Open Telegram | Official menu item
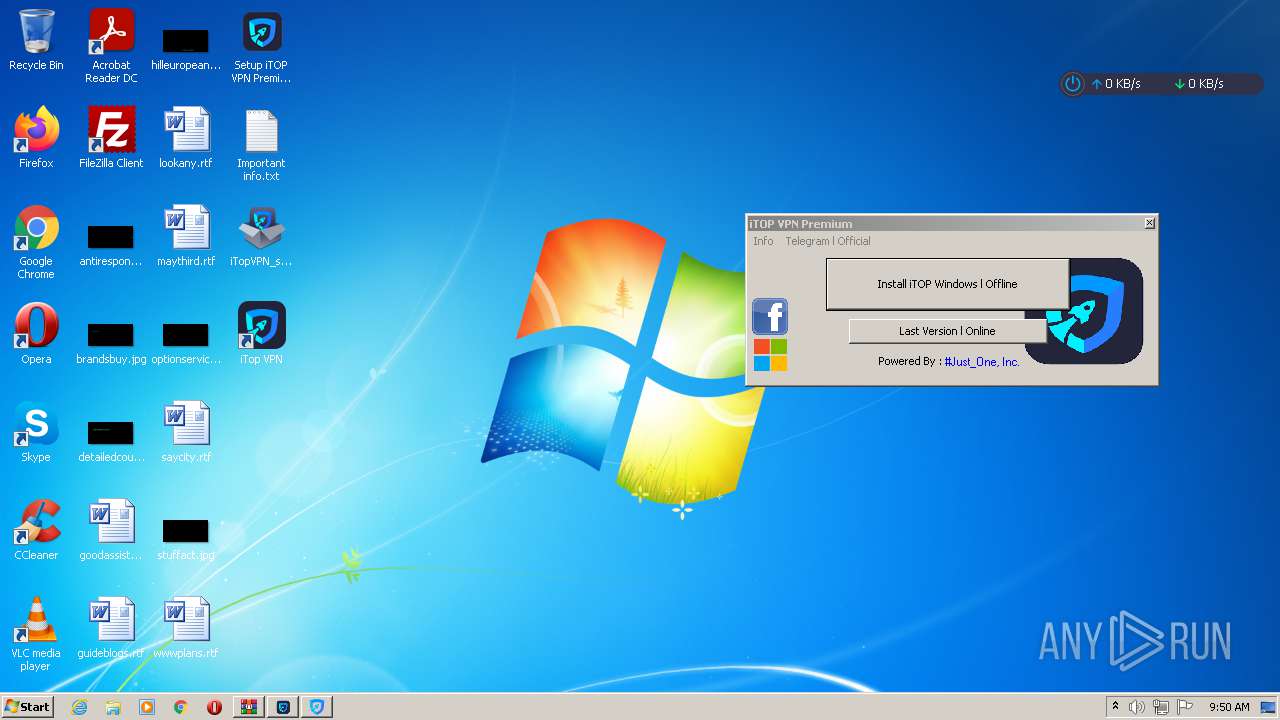1280x720 pixels. (x=827, y=241)
